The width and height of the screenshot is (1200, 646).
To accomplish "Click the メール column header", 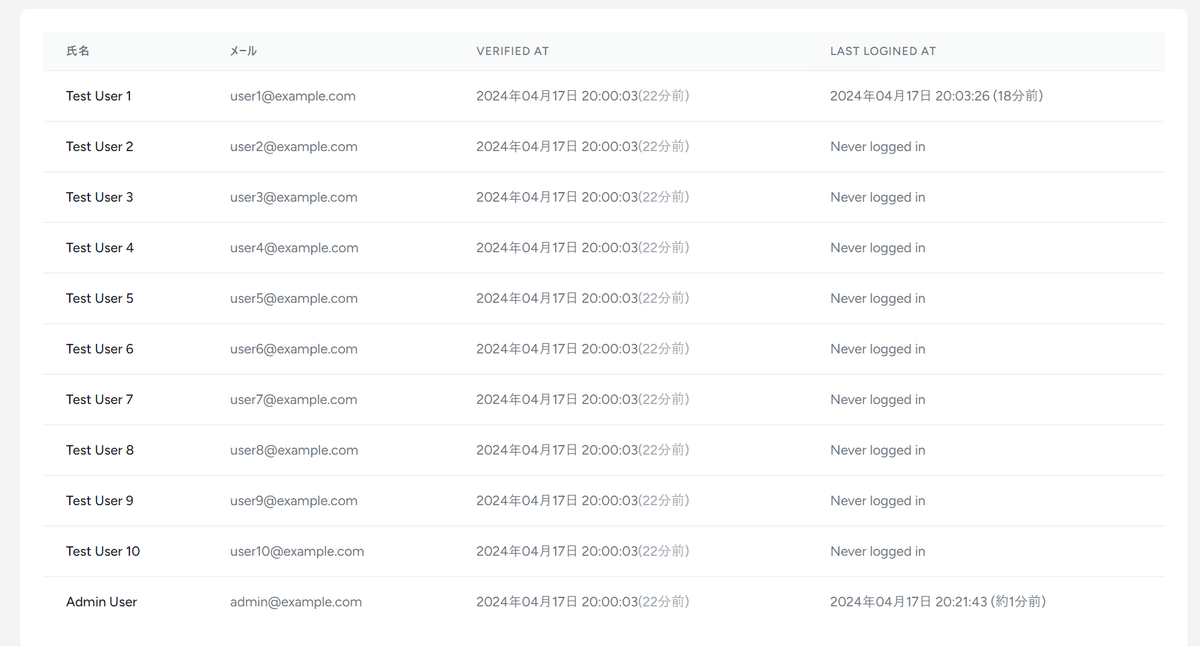I will pos(244,51).
